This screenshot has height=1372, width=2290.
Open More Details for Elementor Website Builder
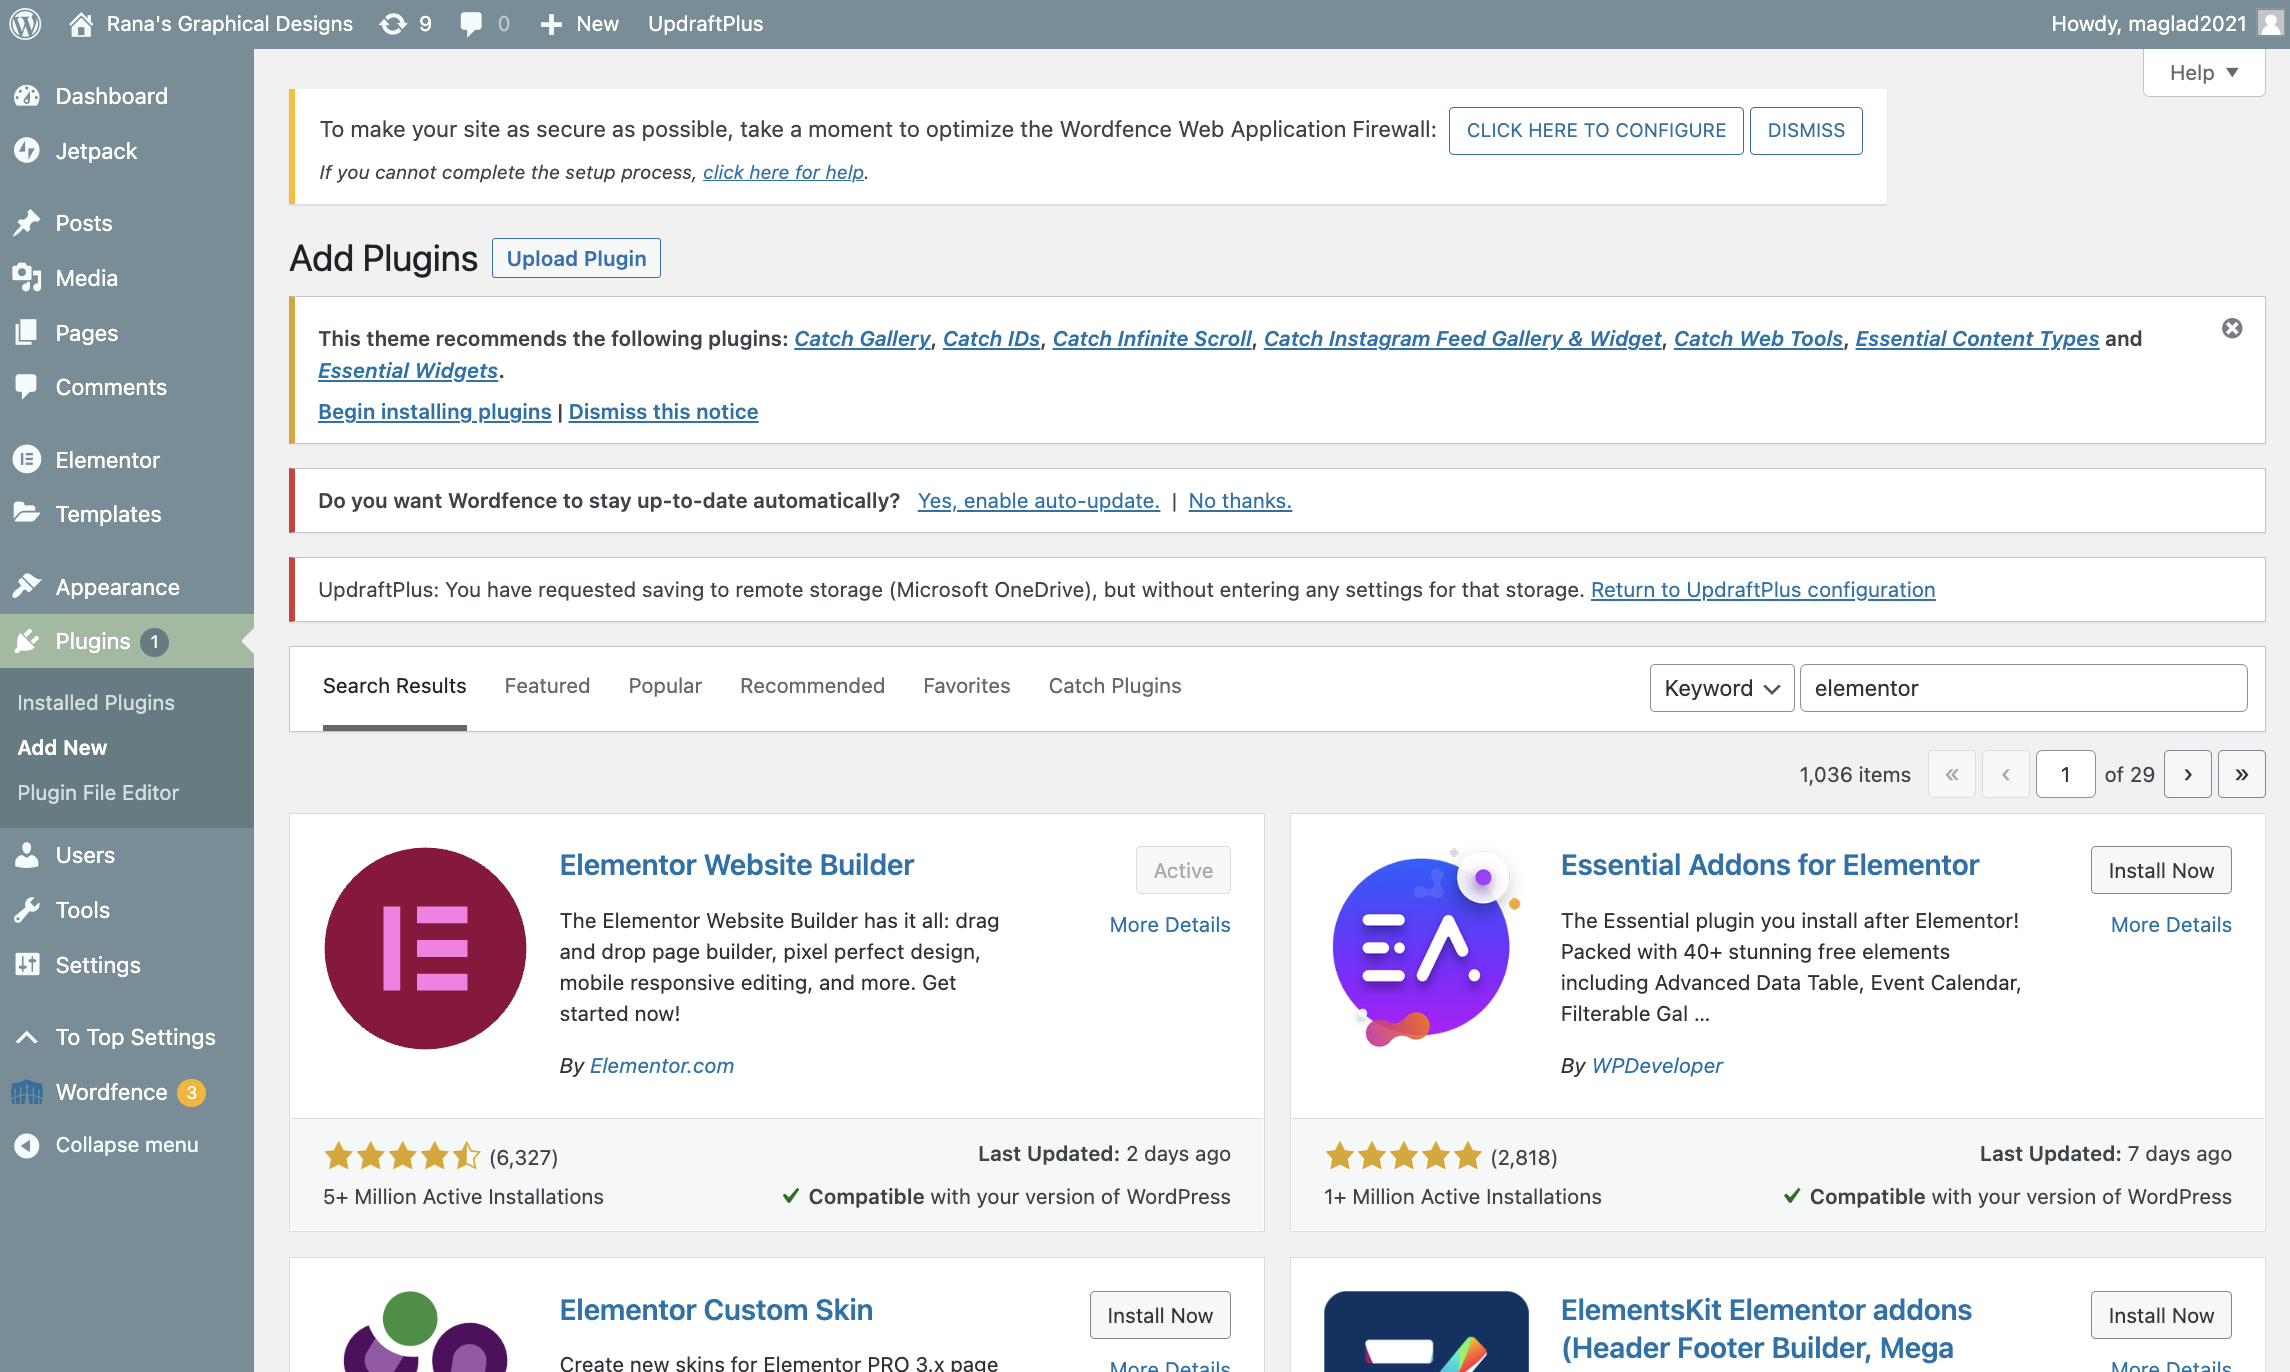point(1170,925)
